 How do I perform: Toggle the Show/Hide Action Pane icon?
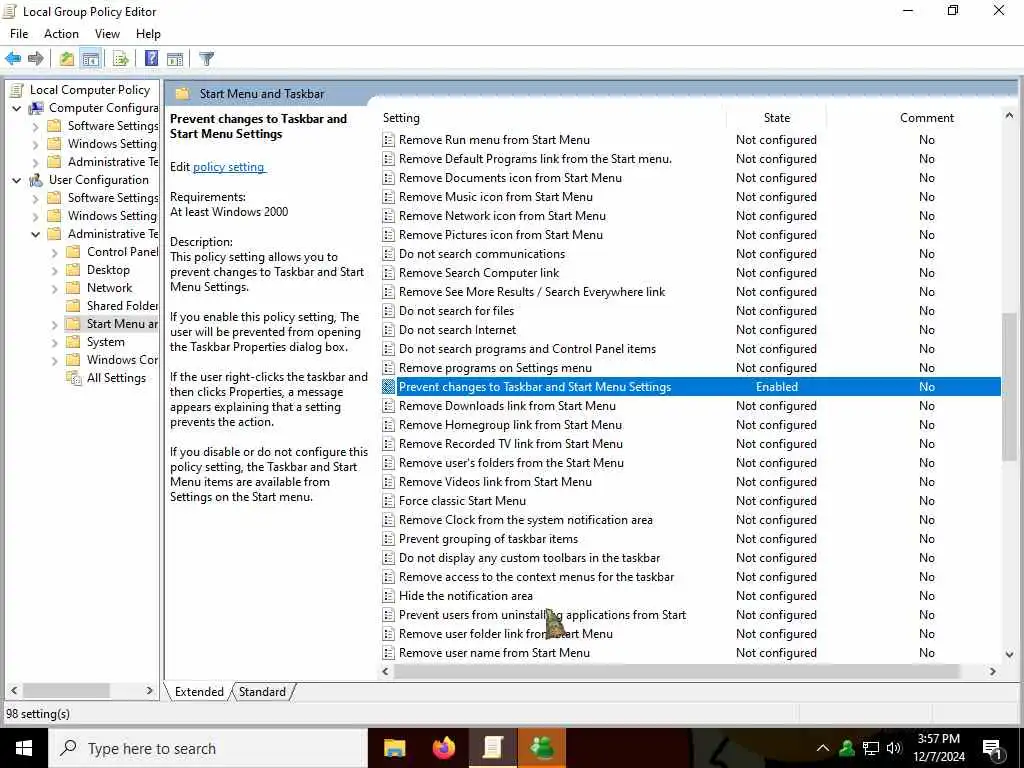coord(175,59)
